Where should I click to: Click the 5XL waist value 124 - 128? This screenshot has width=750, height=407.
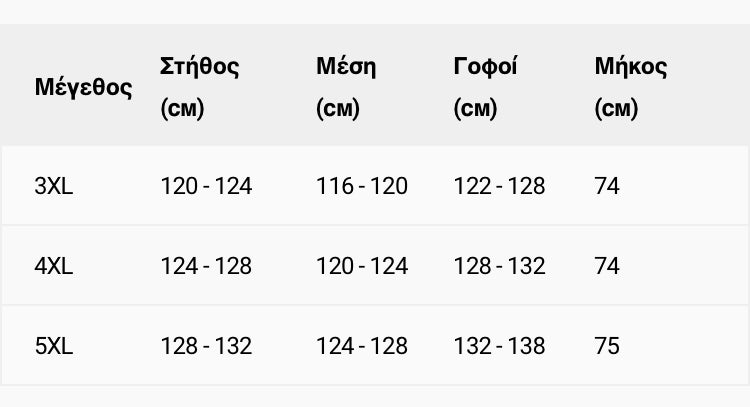coord(362,346)
